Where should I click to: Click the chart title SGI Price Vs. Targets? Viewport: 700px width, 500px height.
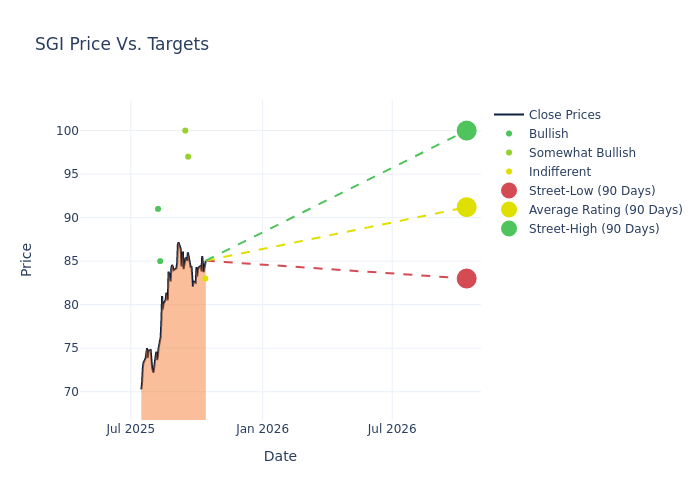pyautogui.click(x=122, y=44)
